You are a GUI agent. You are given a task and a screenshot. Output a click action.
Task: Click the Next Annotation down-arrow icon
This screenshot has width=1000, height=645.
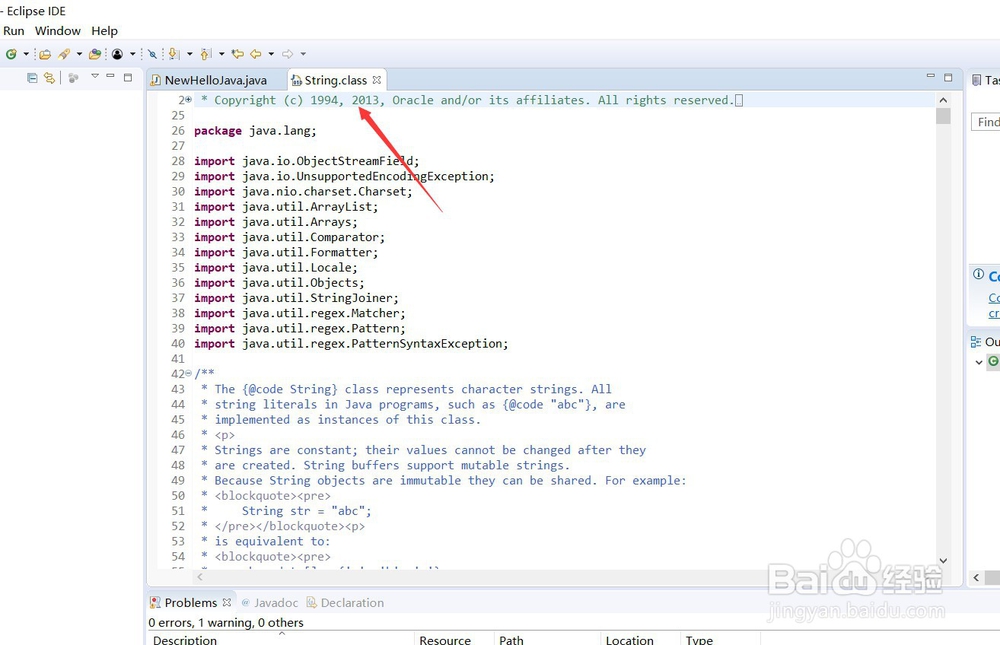click(174, 54)
